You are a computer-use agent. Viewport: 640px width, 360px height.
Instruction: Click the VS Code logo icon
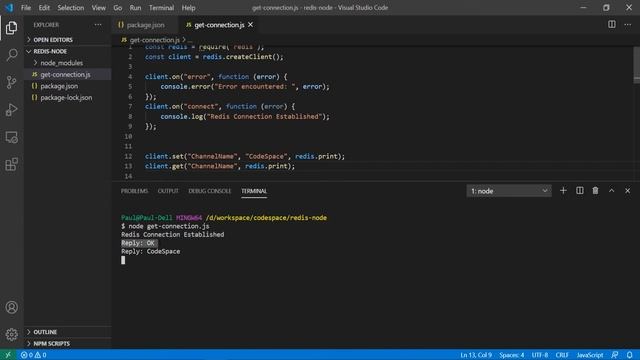(9, 7)
